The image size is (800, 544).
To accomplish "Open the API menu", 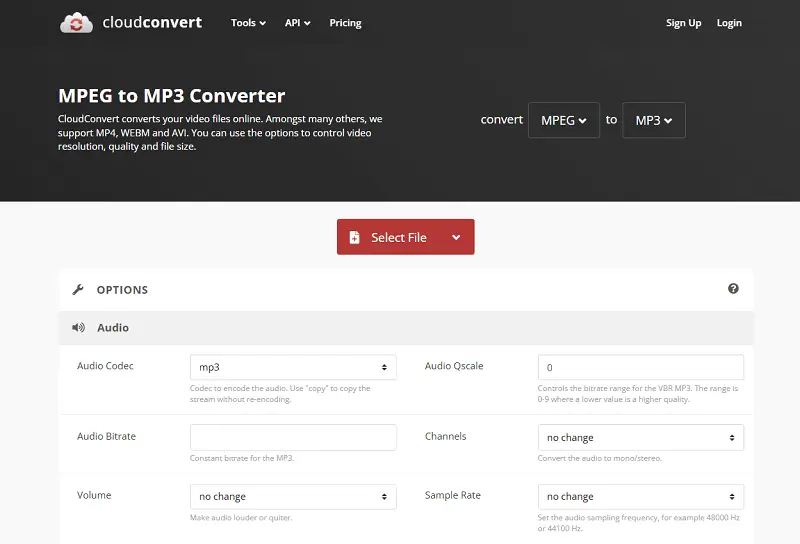I will [297, 23].
